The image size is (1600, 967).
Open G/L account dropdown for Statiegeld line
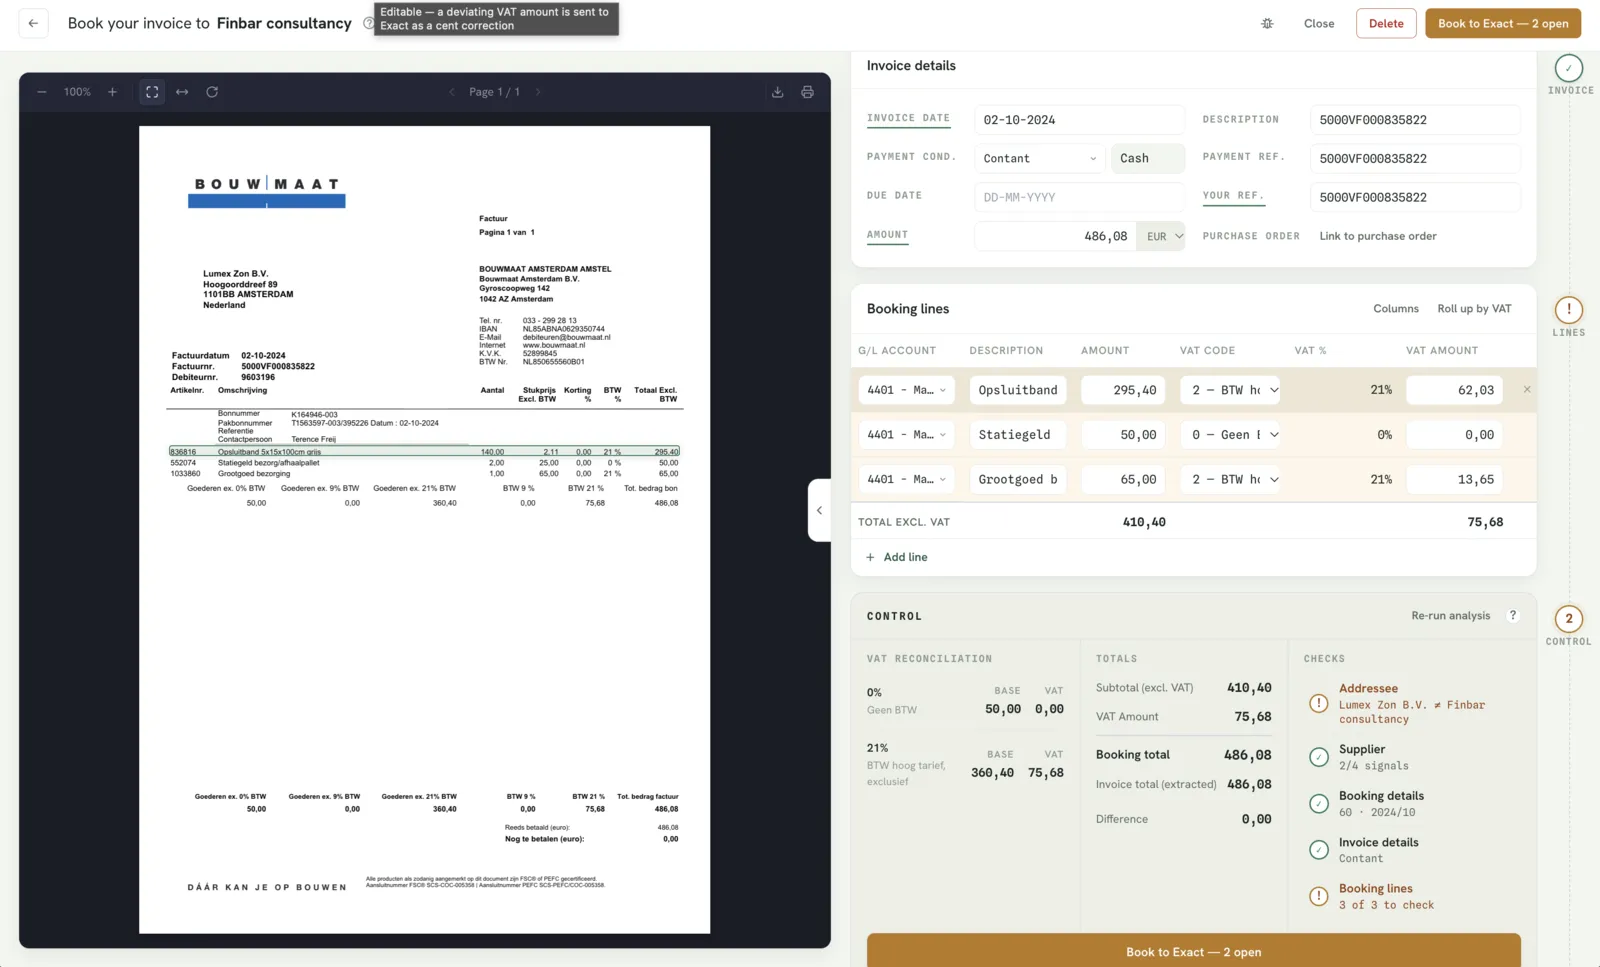[906, 435]
